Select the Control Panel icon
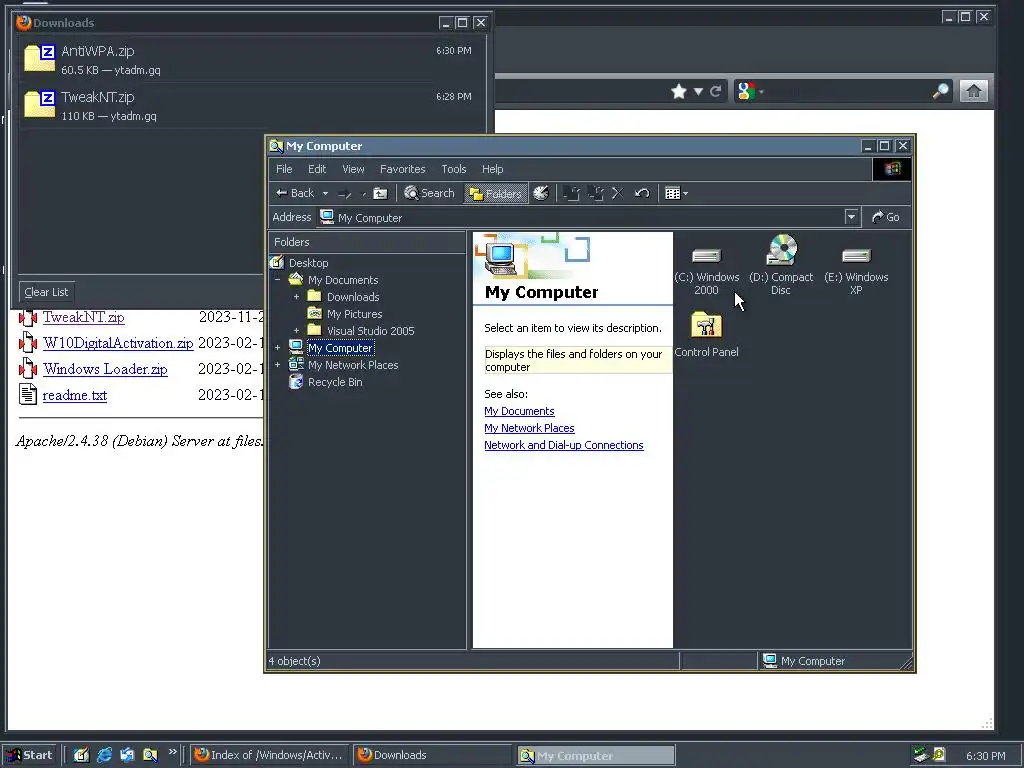1024x768 pixels. 707,334
